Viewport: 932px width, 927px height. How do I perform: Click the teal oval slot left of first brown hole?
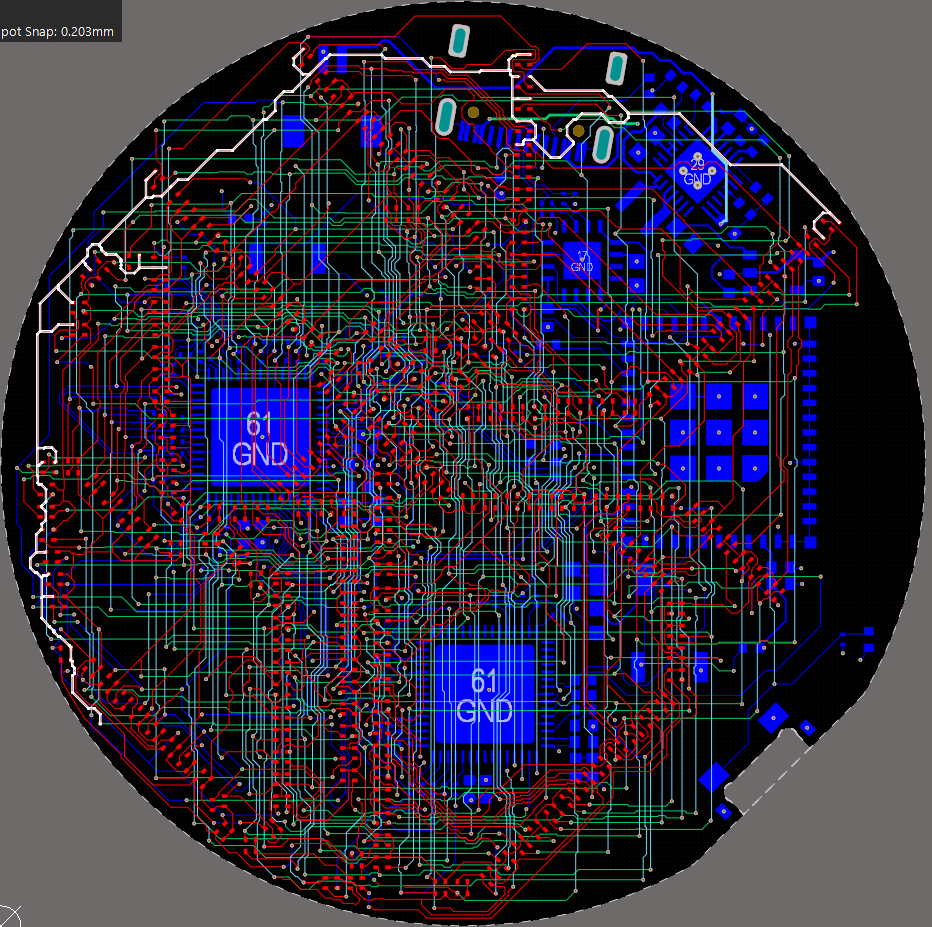445,115
